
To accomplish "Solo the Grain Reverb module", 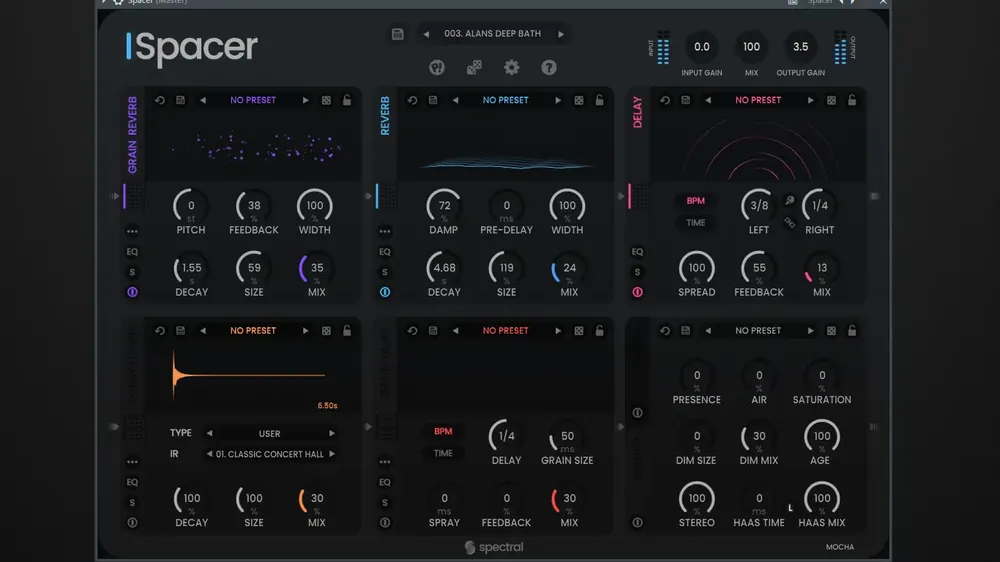I will coord(132,272).
